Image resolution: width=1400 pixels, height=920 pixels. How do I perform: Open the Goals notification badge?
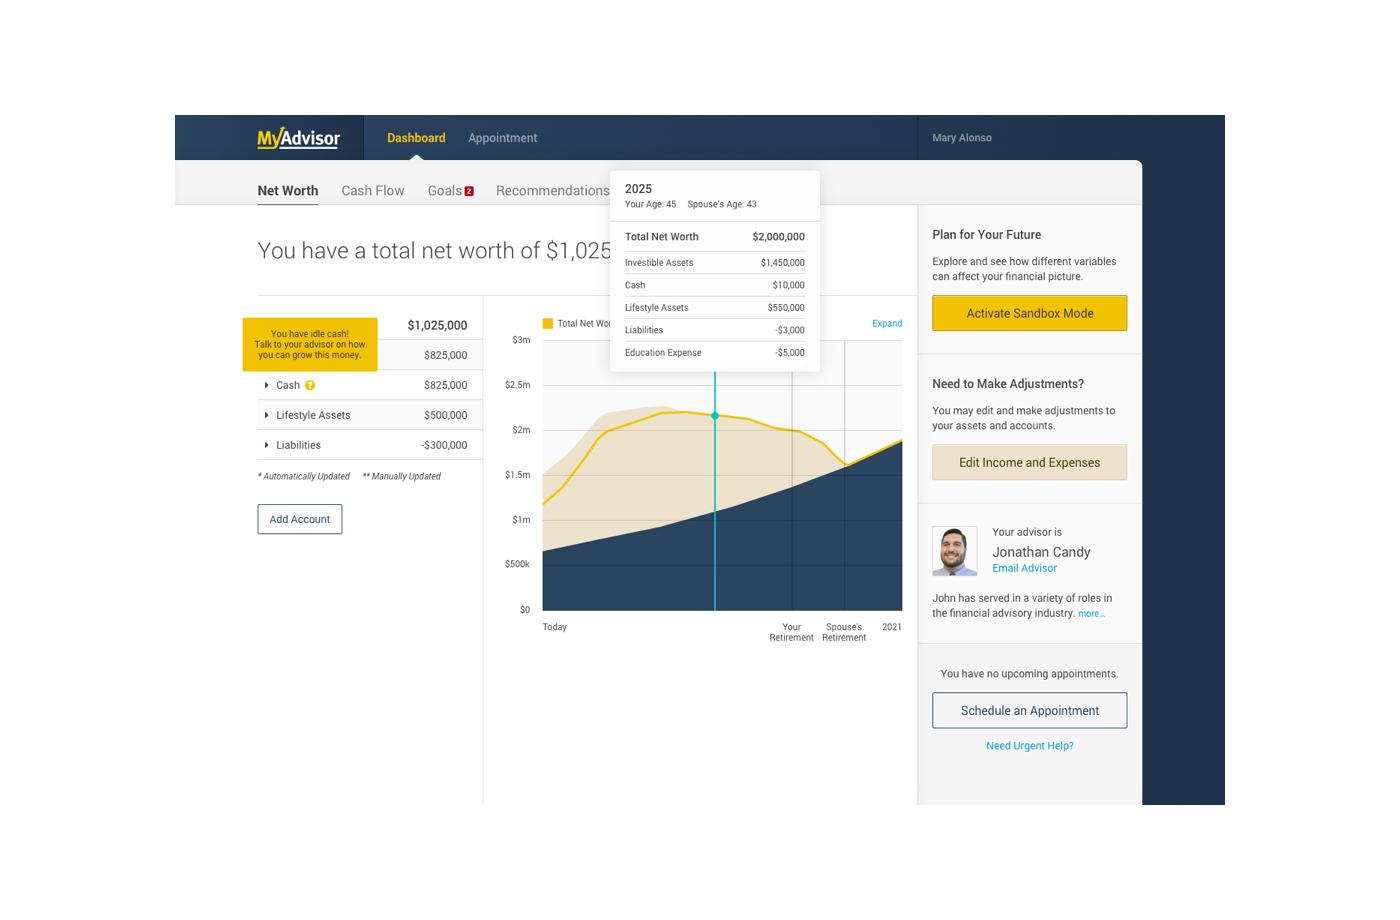pos(469,191)
